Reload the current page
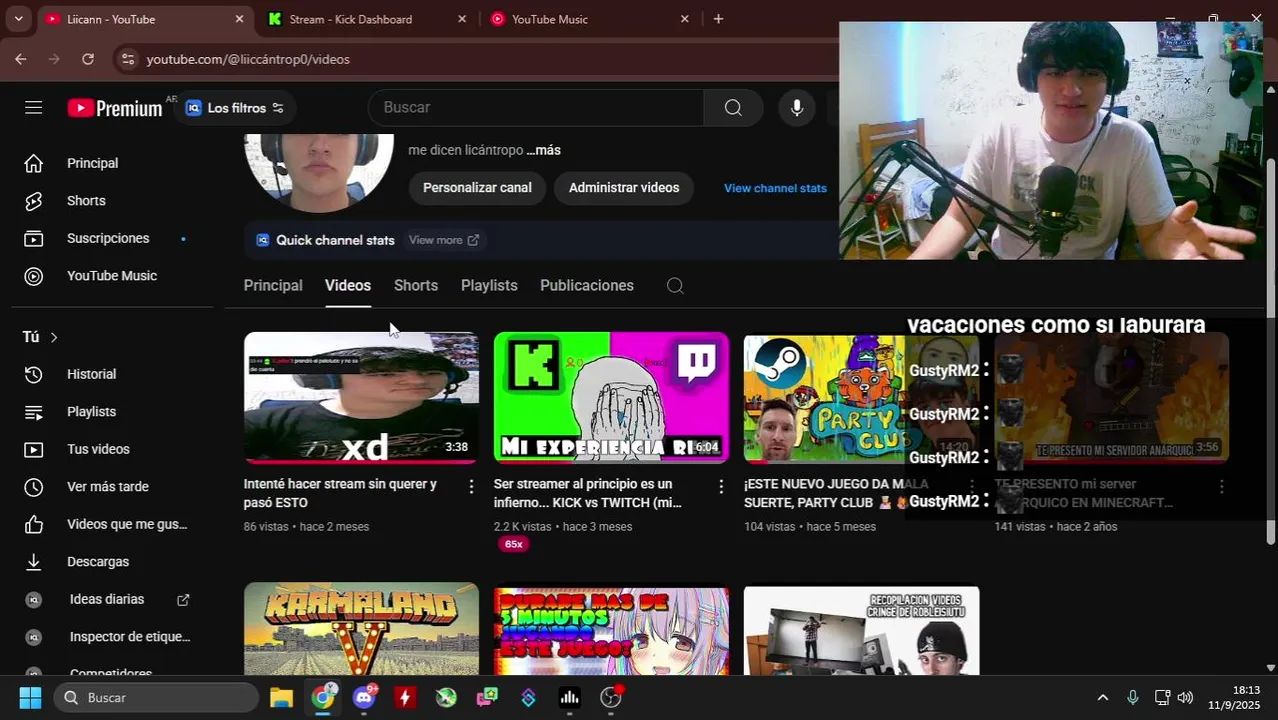This screenshot has height=720, width=1278. [88, 59]
